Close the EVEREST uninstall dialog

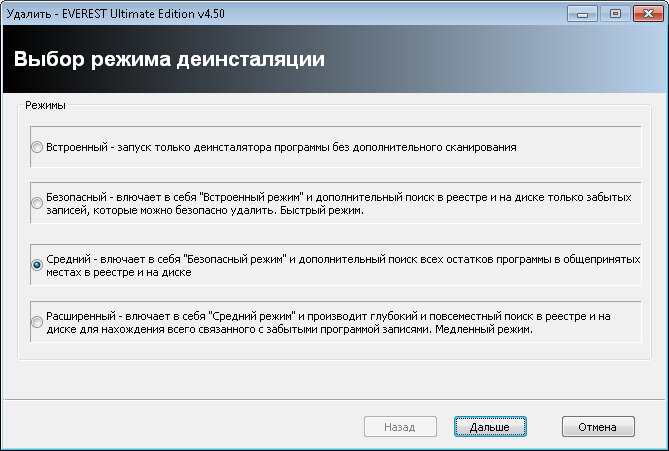pos(648,14)
